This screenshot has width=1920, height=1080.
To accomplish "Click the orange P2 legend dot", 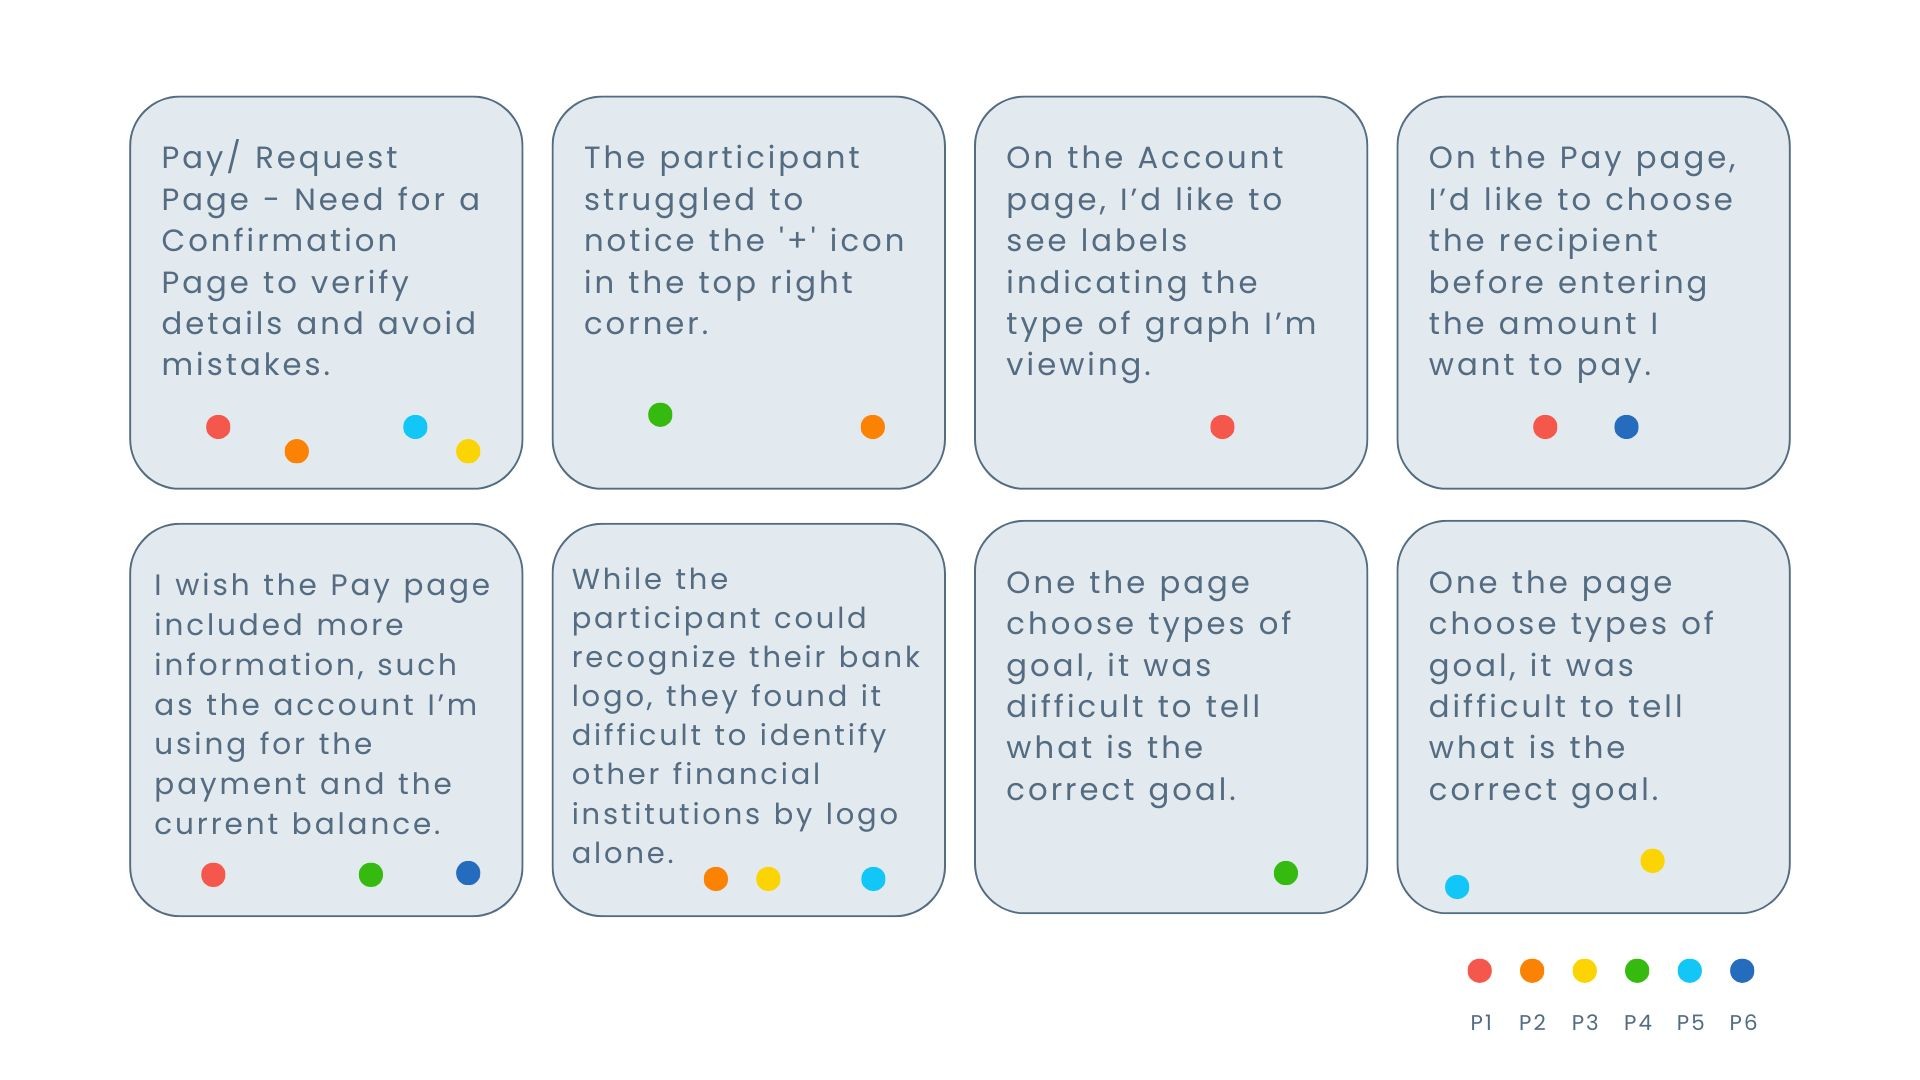I will coord(1532,971).
